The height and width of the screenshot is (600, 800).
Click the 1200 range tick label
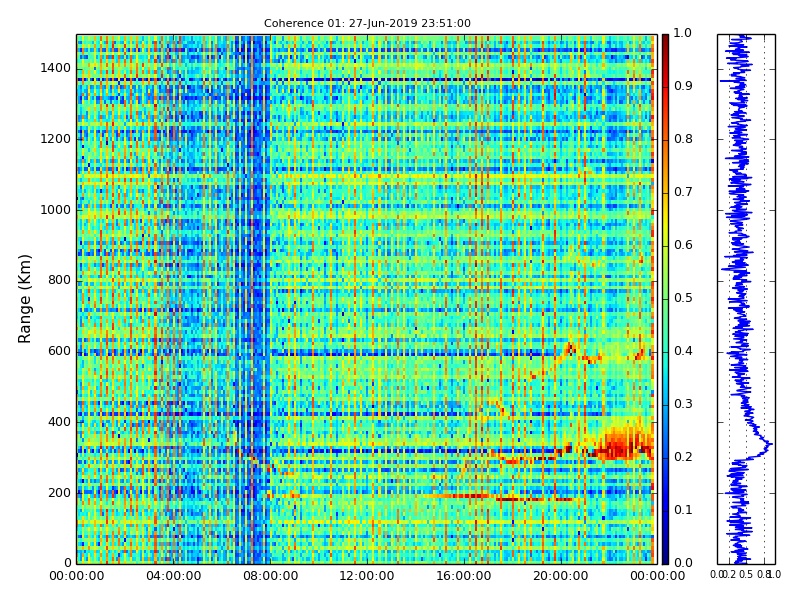pos(56,139)
